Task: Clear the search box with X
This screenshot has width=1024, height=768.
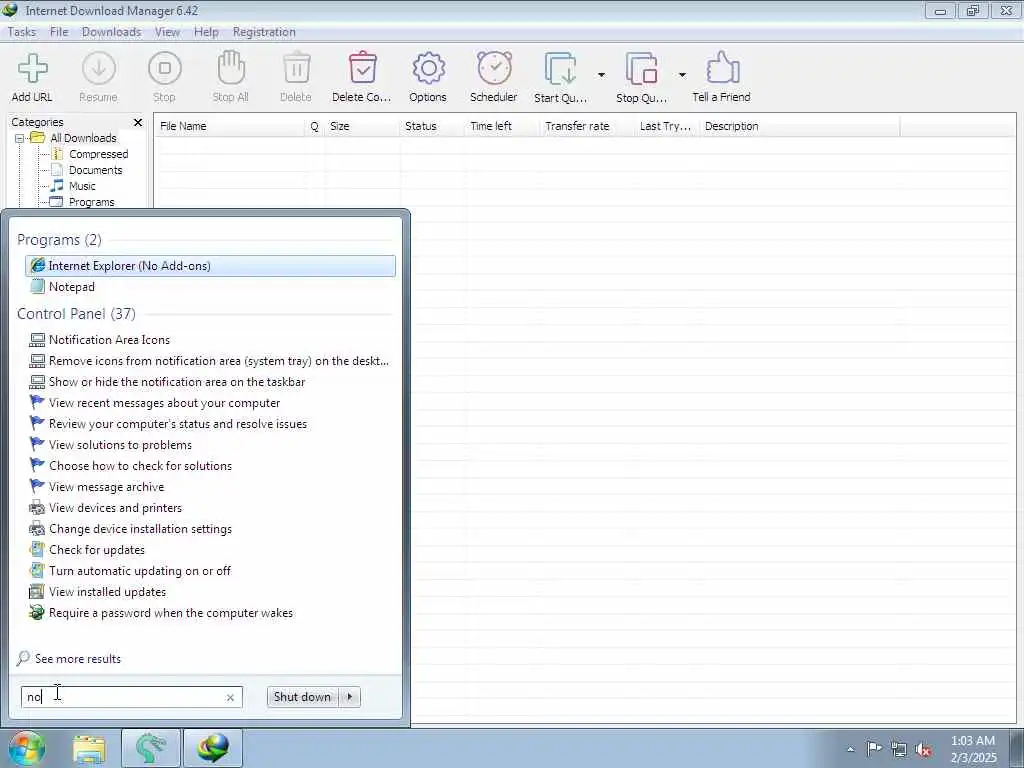Action: coord(230,697)
